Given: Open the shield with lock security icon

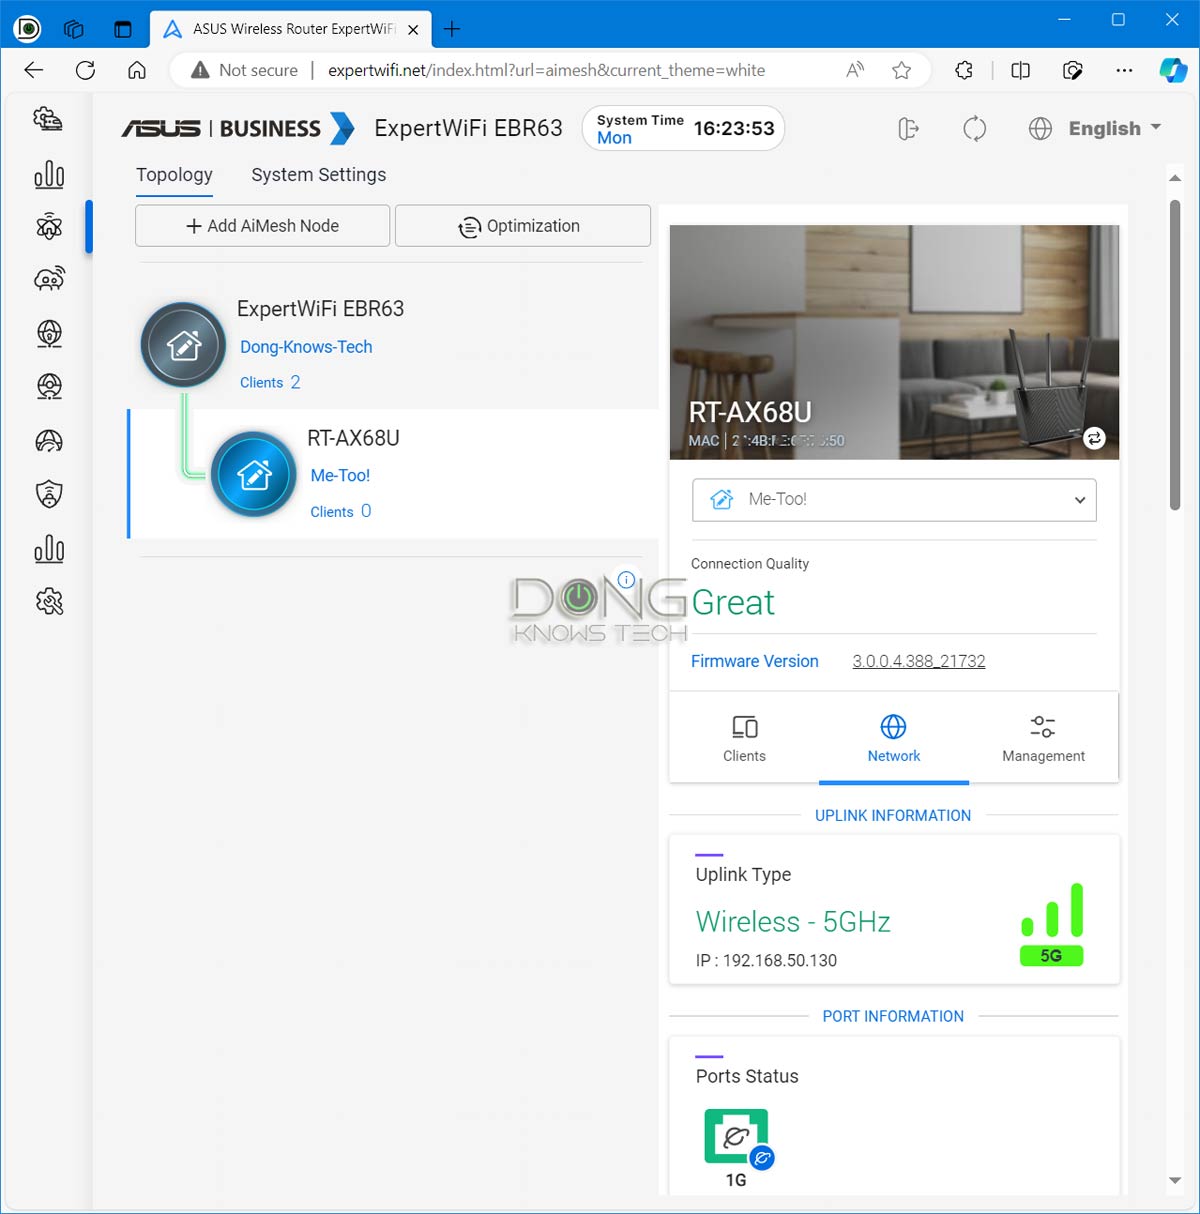Looking at the screenshot, I should point(48,493).
